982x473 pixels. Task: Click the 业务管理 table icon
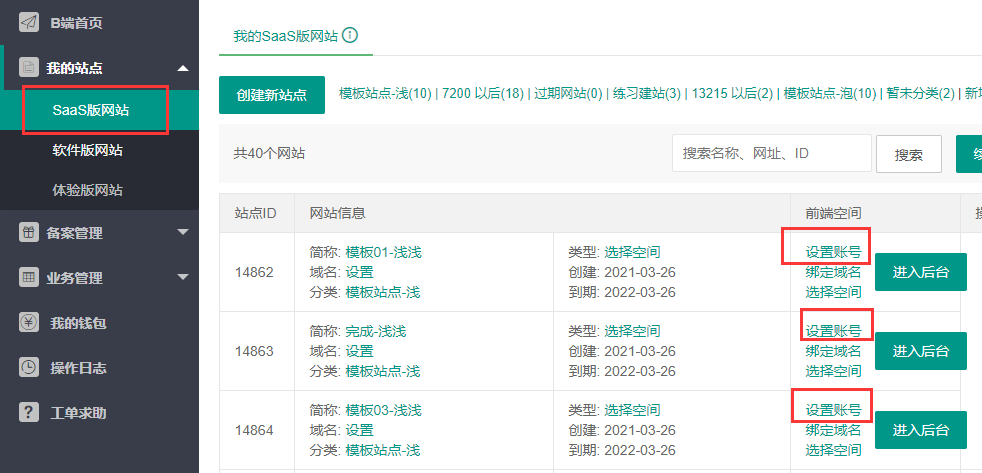coord(29,278)
